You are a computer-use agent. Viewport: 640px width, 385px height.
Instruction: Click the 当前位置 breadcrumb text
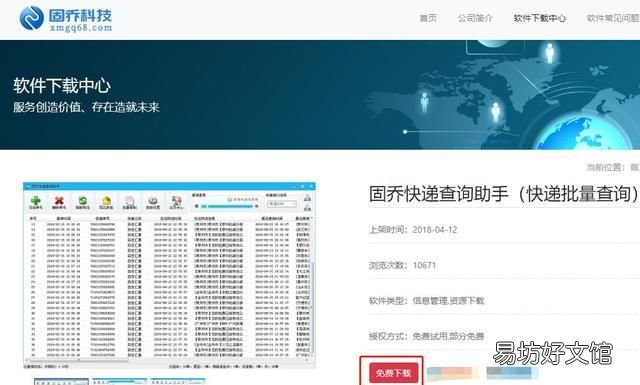(613, 167)
